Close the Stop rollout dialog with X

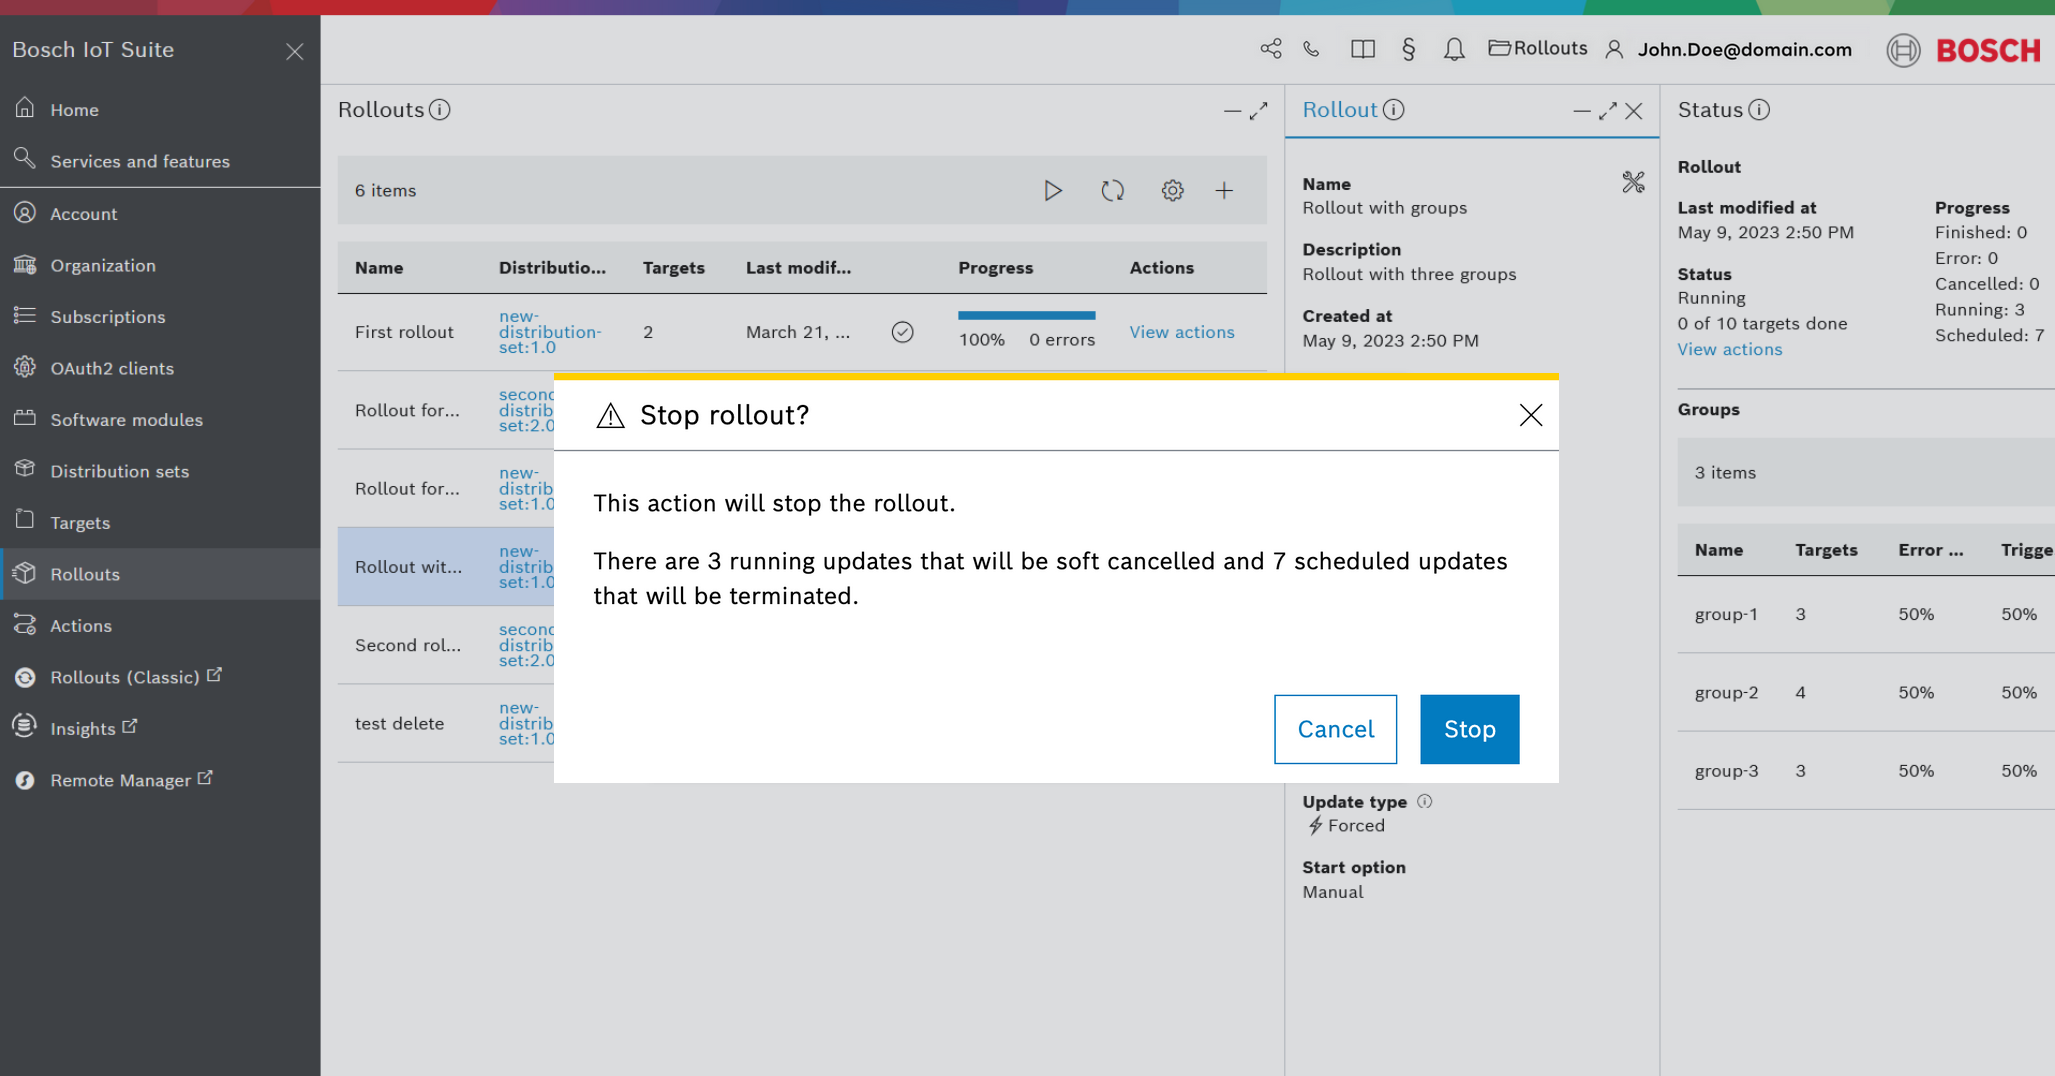pyautogui.click(x=1530, y=415)
